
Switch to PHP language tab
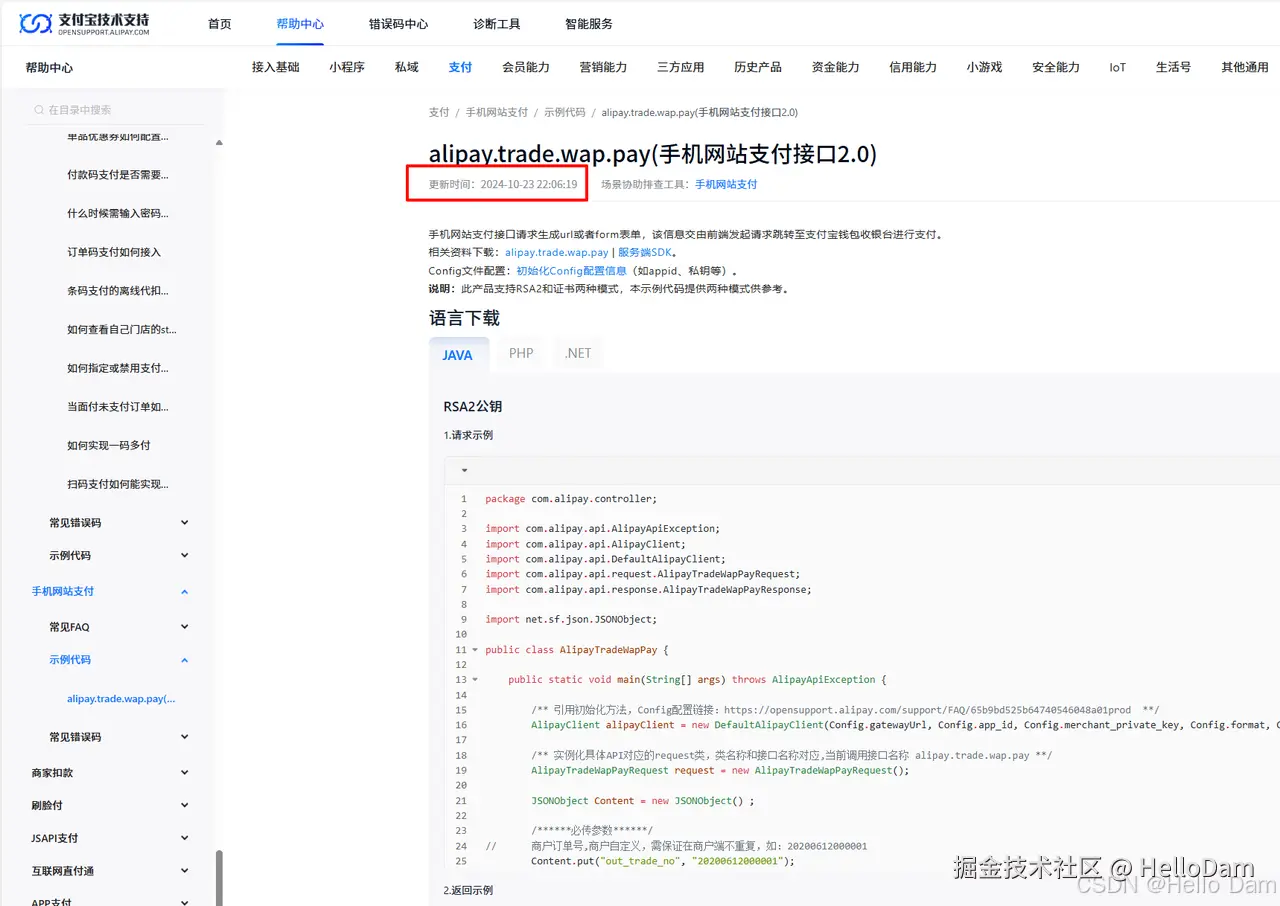(521, 353)
